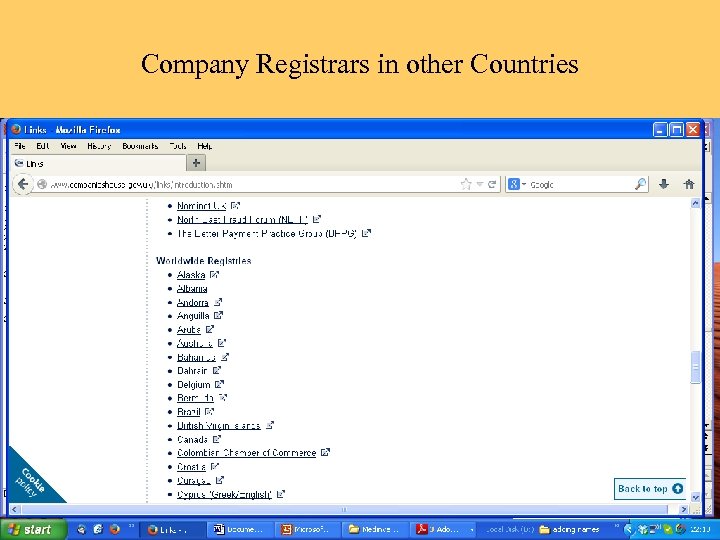Open the Bermuda registry link
This screenshot has height=540, width=720.
[x=196, y=398]
